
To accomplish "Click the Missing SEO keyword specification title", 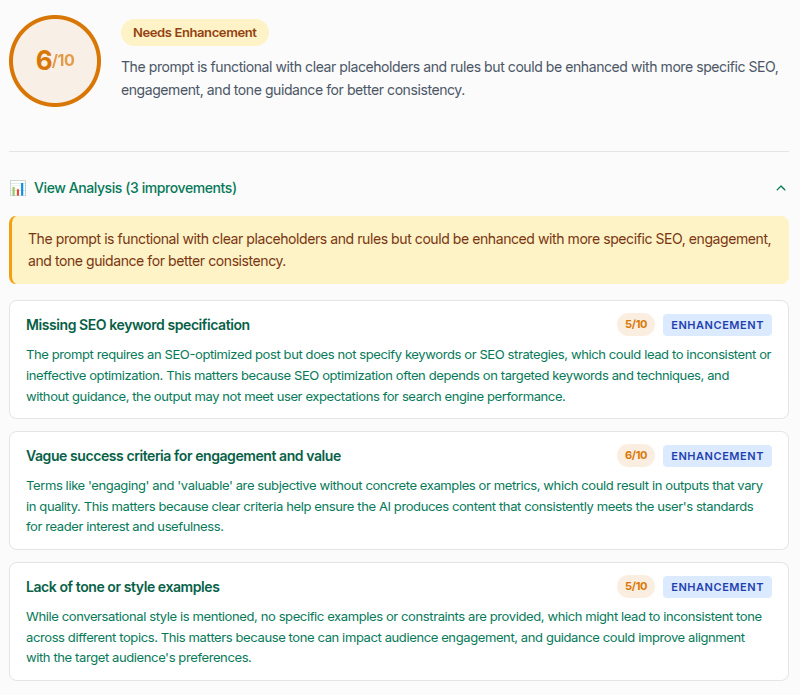I will point(139,325).
